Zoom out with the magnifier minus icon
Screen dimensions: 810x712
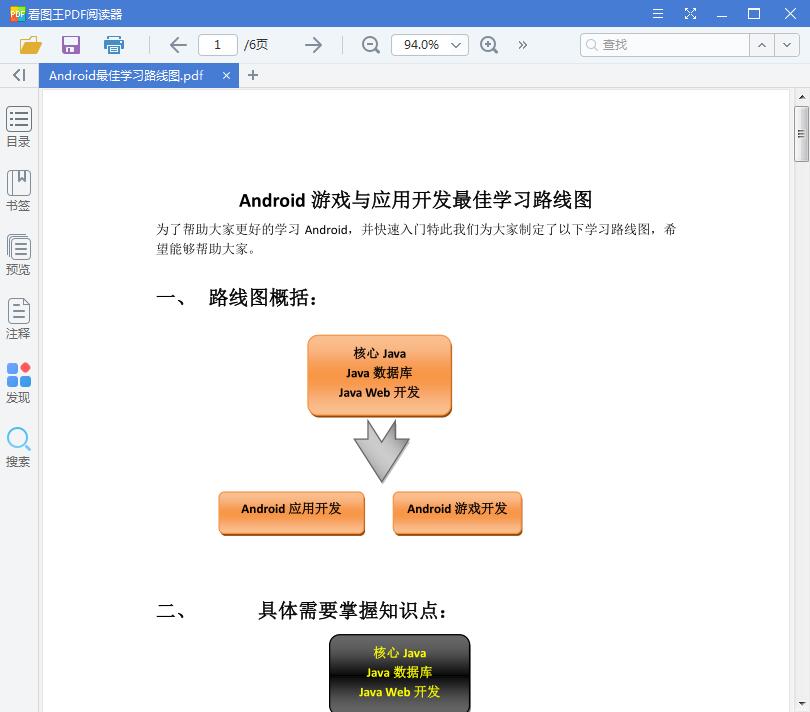[370, 45]
